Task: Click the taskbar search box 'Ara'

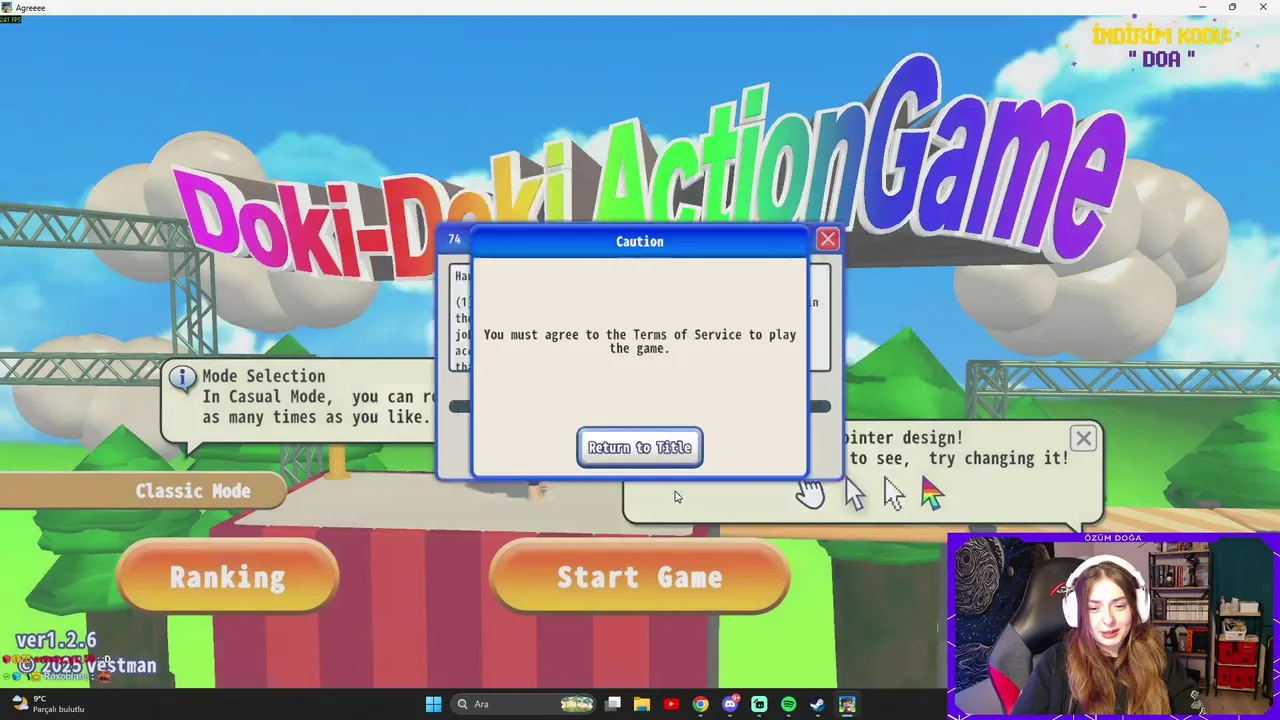Action: (x=522, y=704)
